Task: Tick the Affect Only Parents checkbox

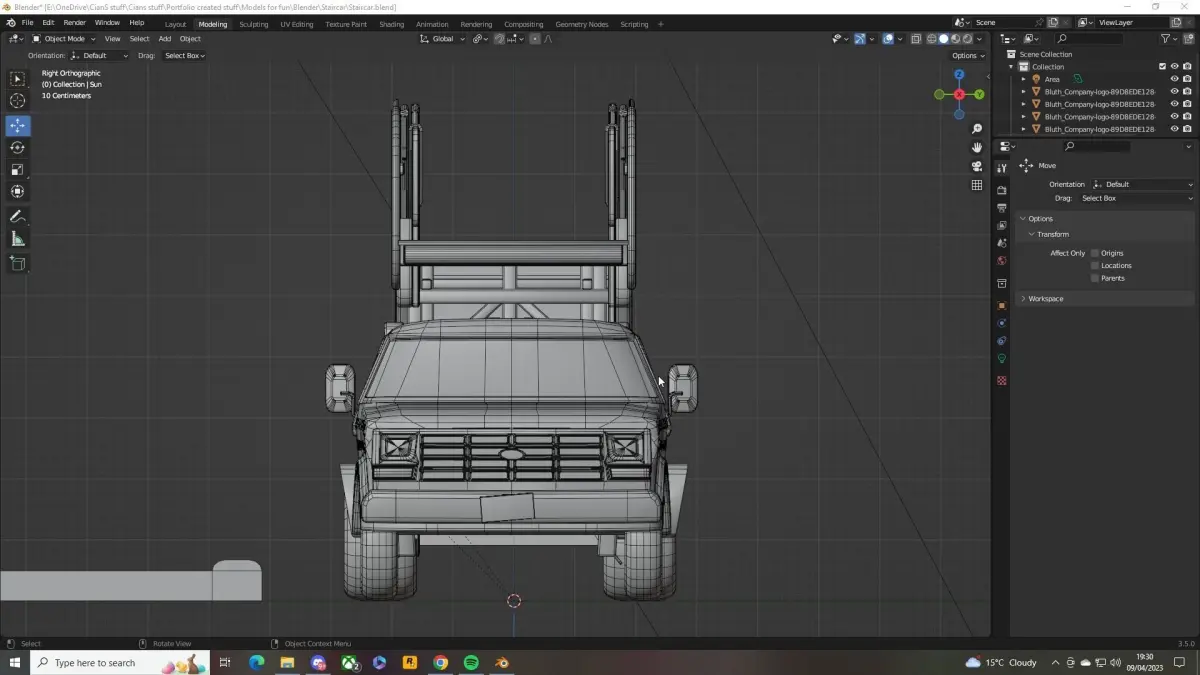Action: (1095, 278)
